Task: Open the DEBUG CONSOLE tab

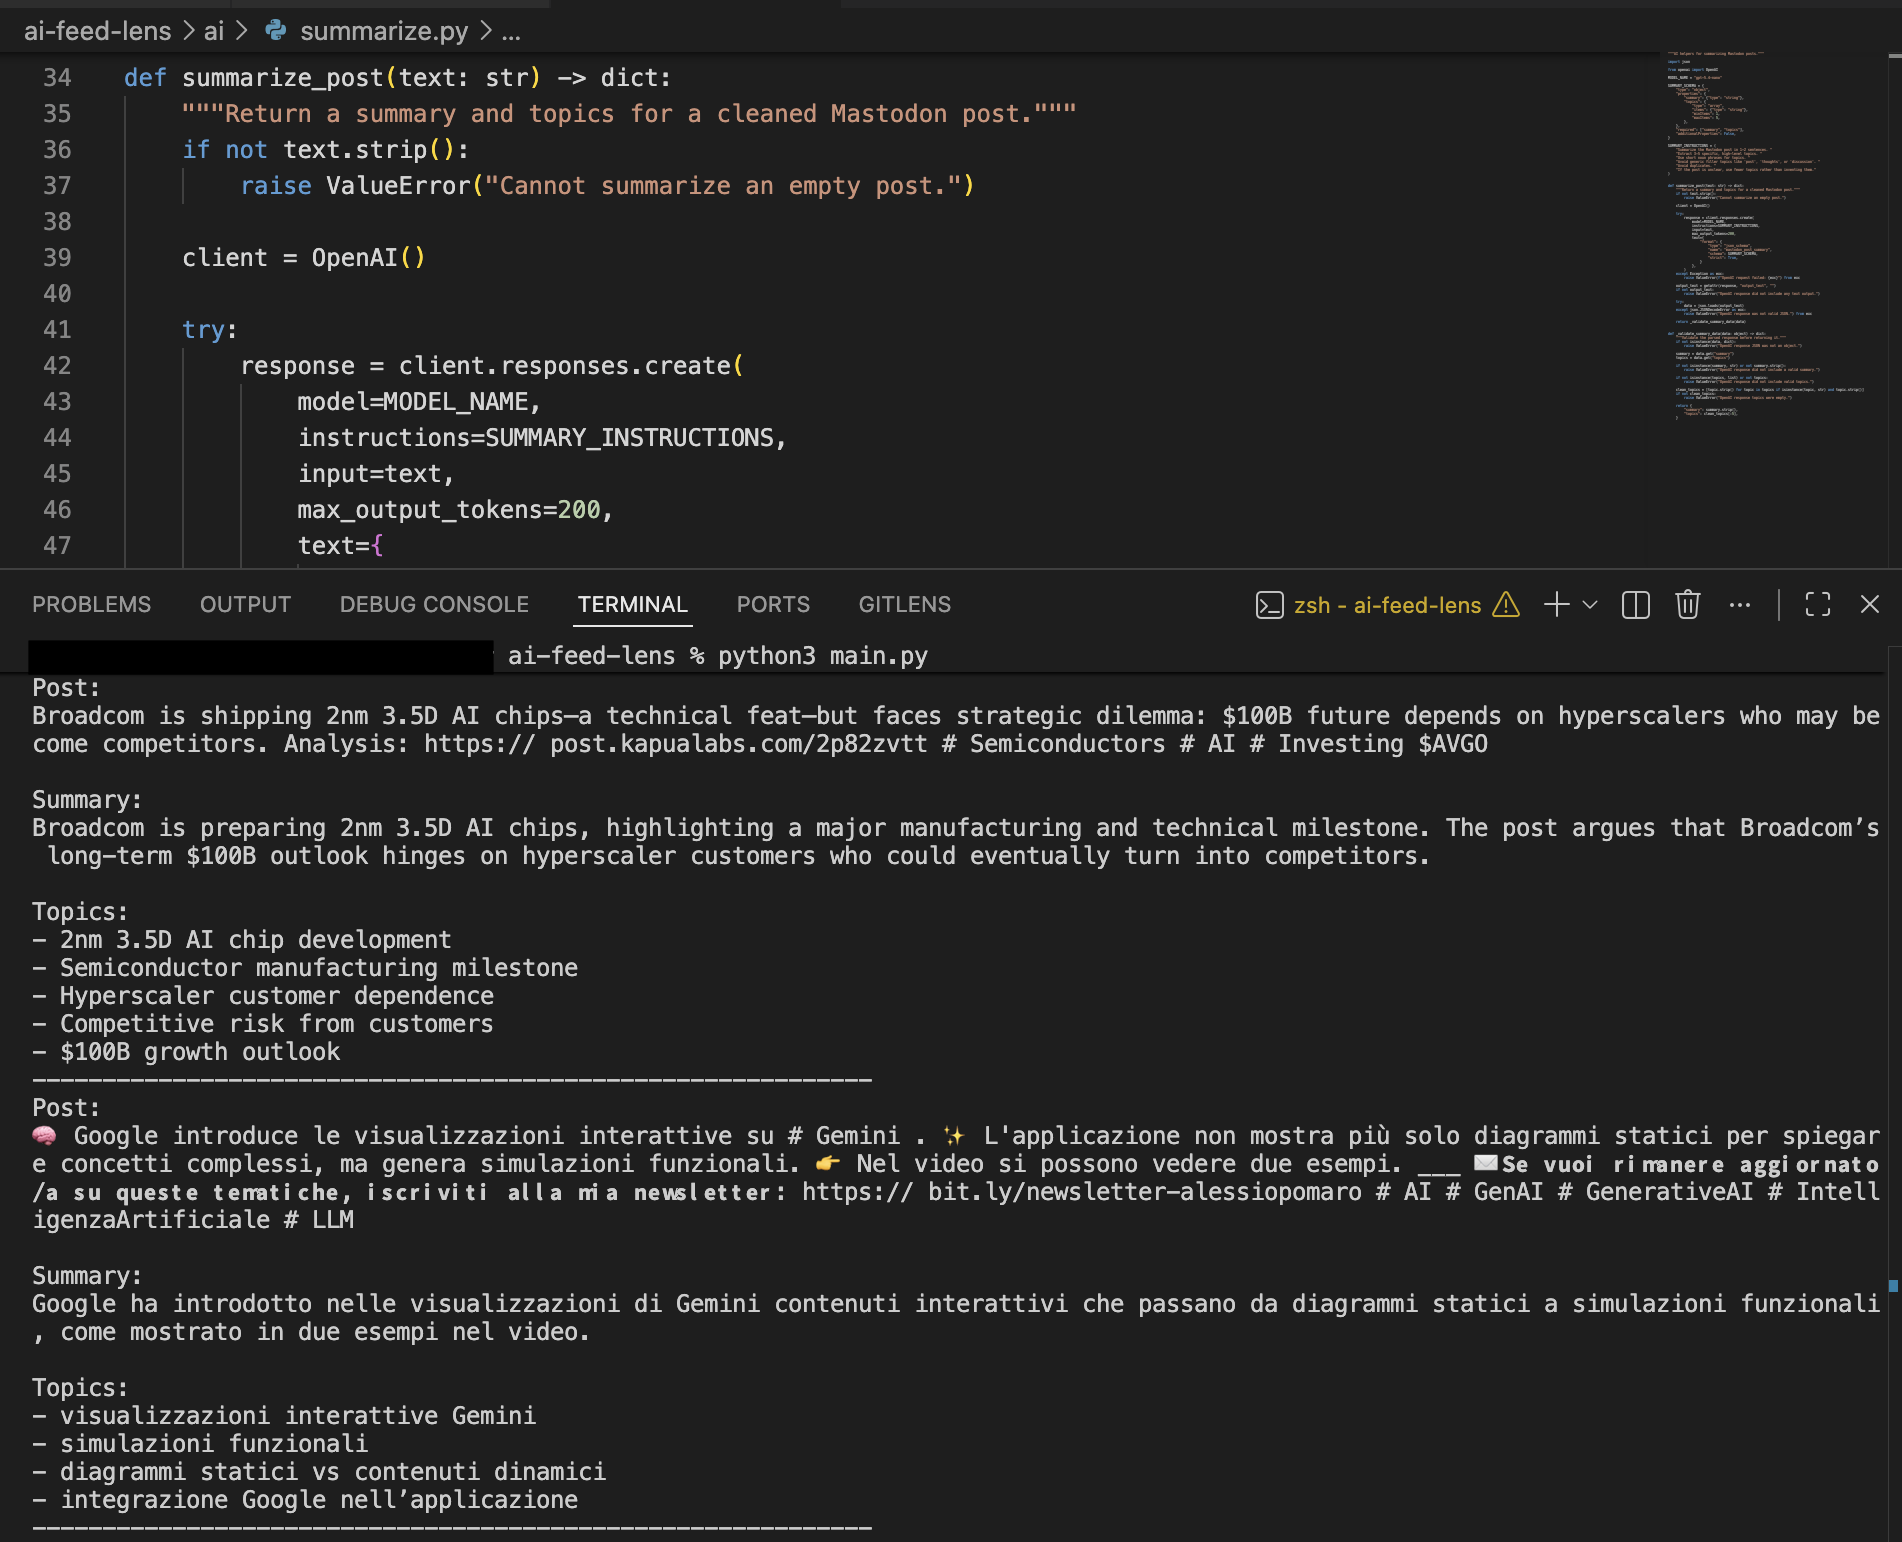Action: point(433,604)
